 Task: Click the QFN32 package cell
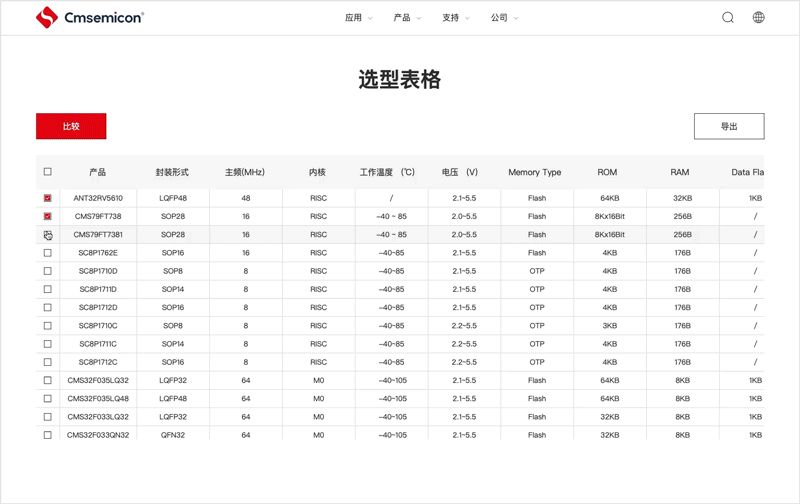tap(173, 435)
